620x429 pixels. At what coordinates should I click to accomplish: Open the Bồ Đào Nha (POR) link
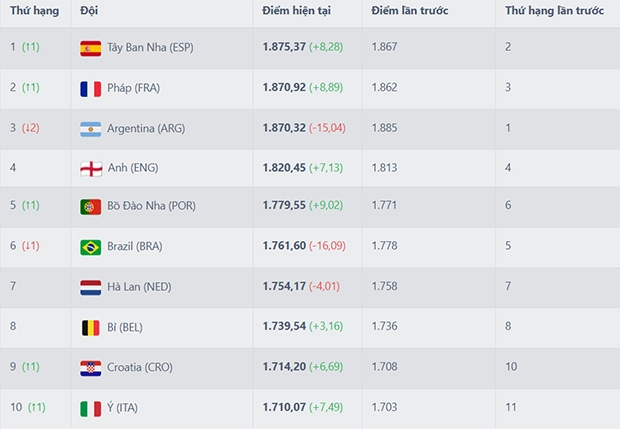(152, 207)
